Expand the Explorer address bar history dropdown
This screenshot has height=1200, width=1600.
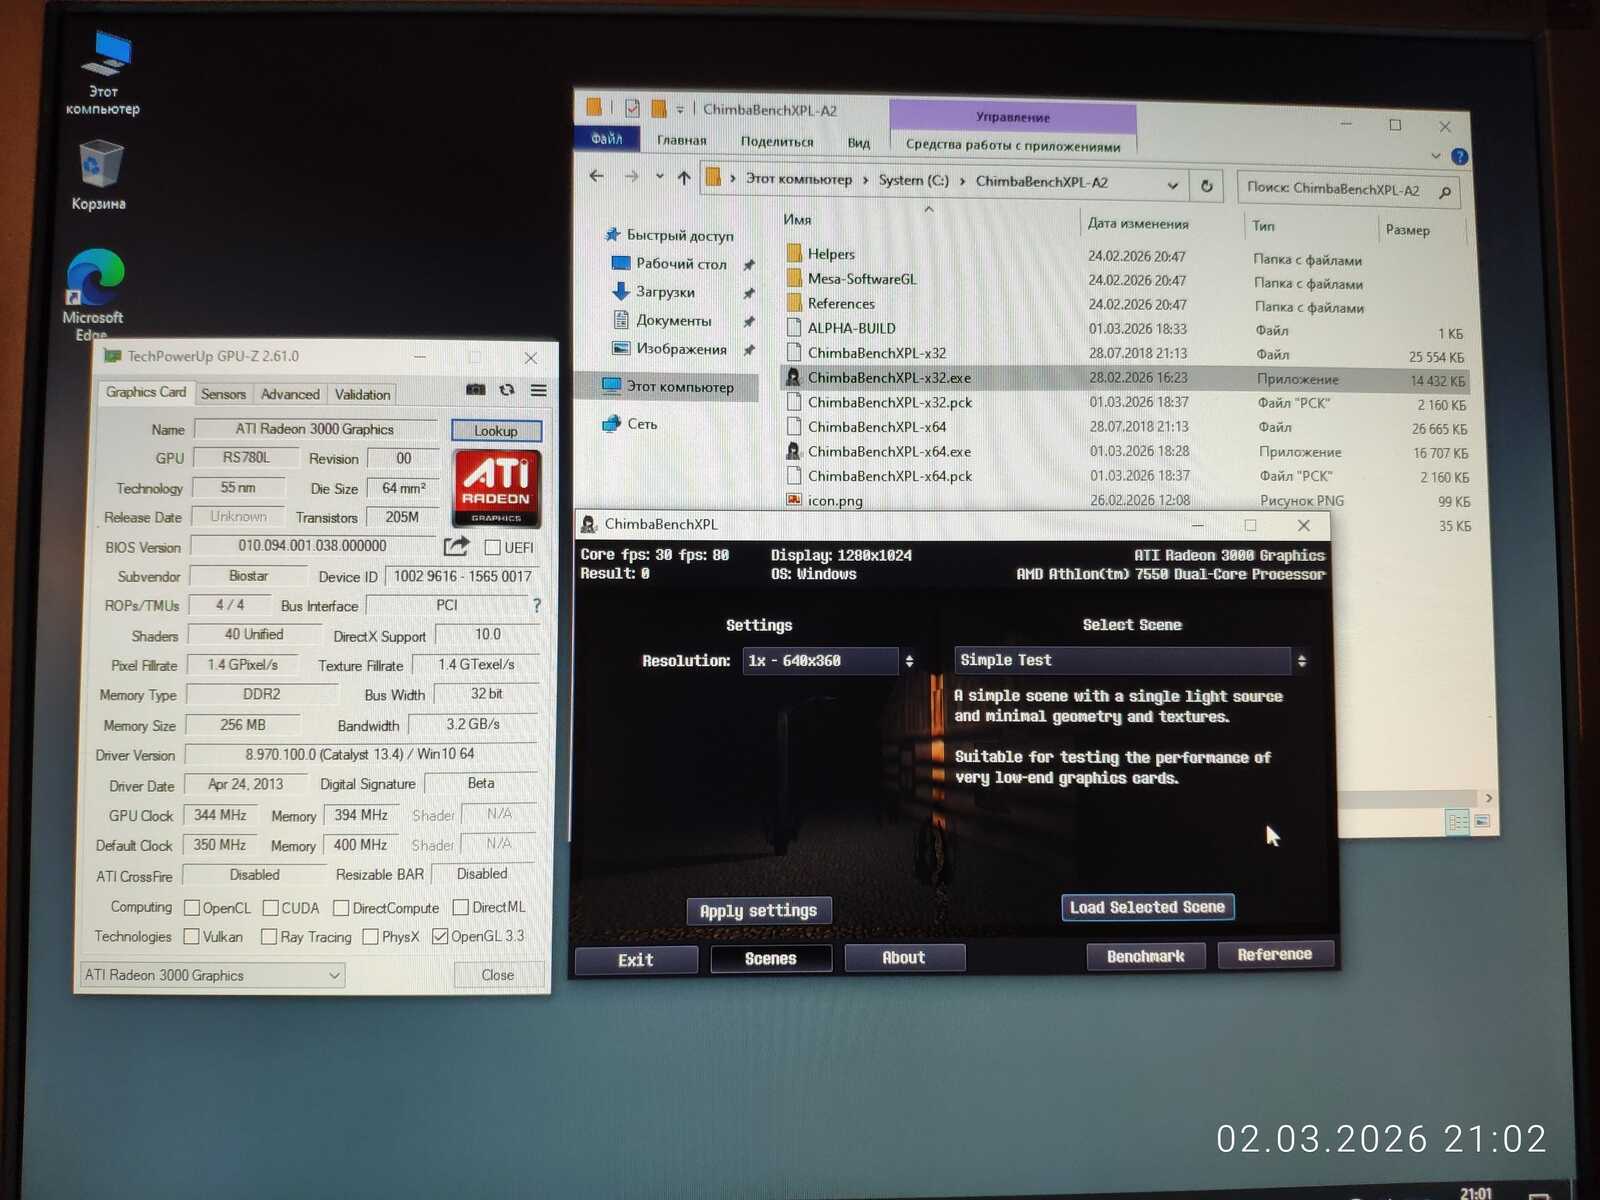coord(1172,185)
